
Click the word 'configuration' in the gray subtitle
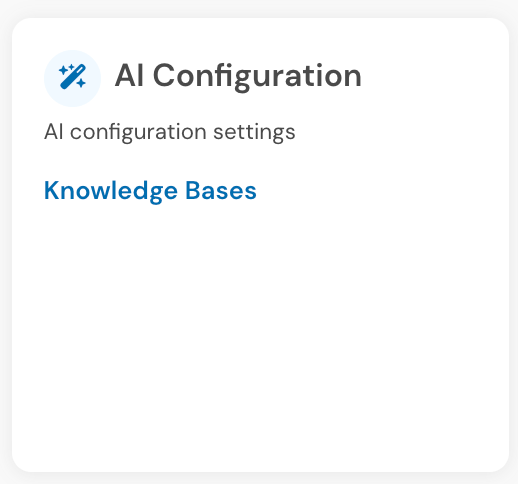138,133
